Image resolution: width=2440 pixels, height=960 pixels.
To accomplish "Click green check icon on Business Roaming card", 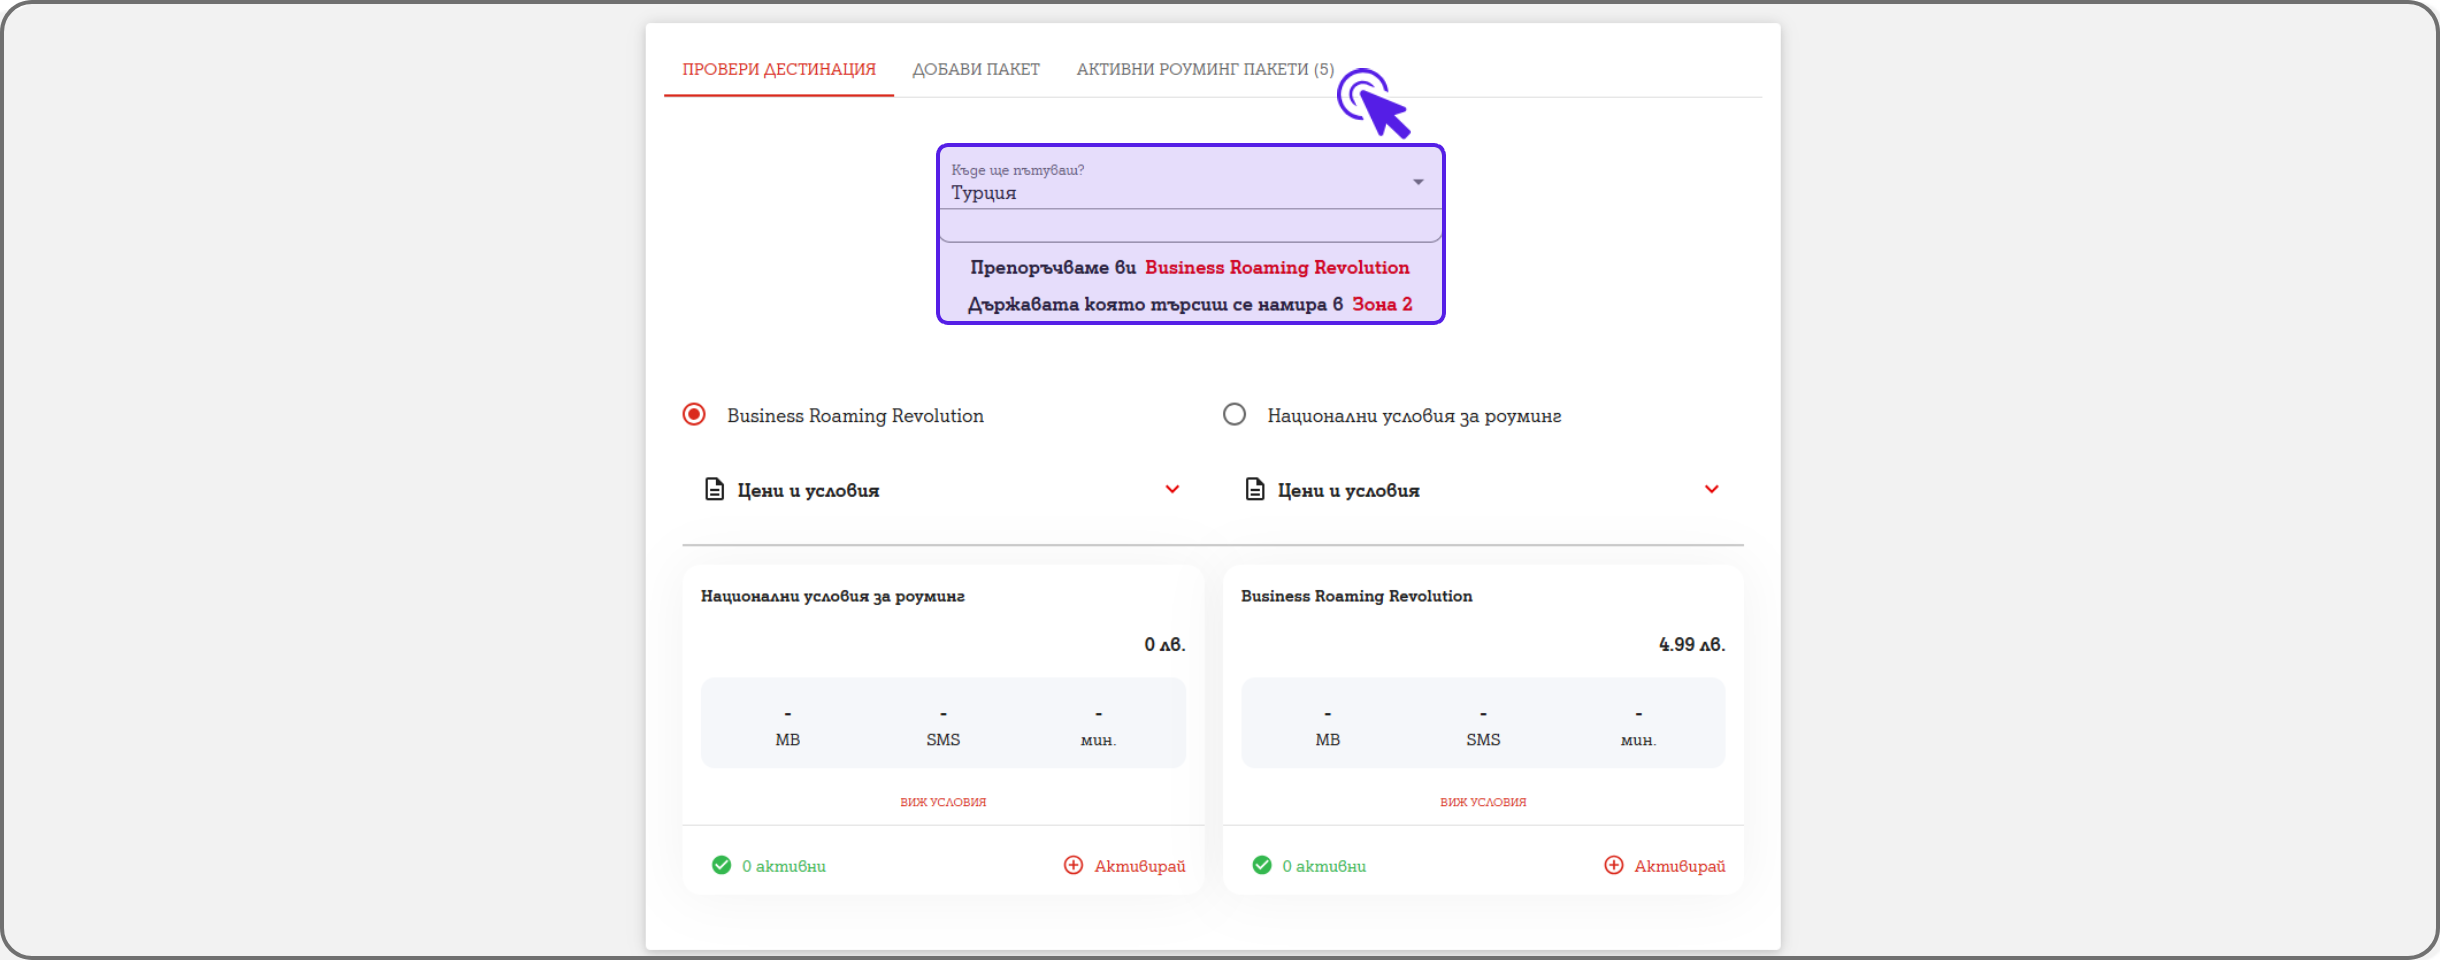I will tap(1262, 865).
